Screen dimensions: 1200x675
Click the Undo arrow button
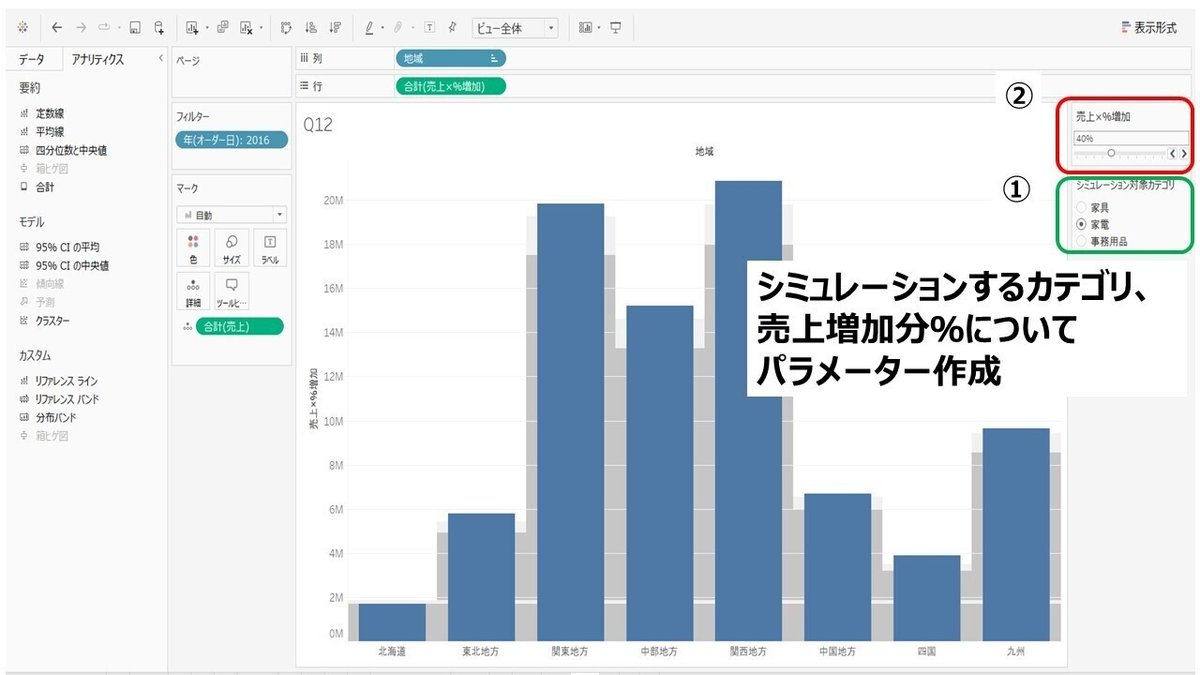click(x=57, y=27)
